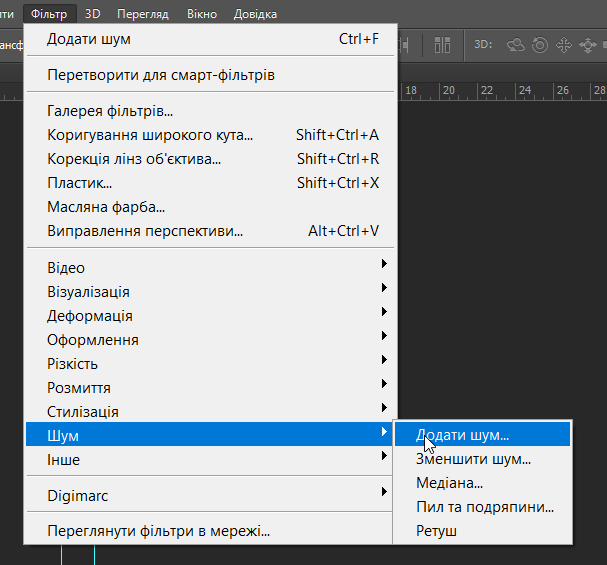Screen dimensions: 607x565
Task: Expand the Відео submenu arrow
Action: 384,268
